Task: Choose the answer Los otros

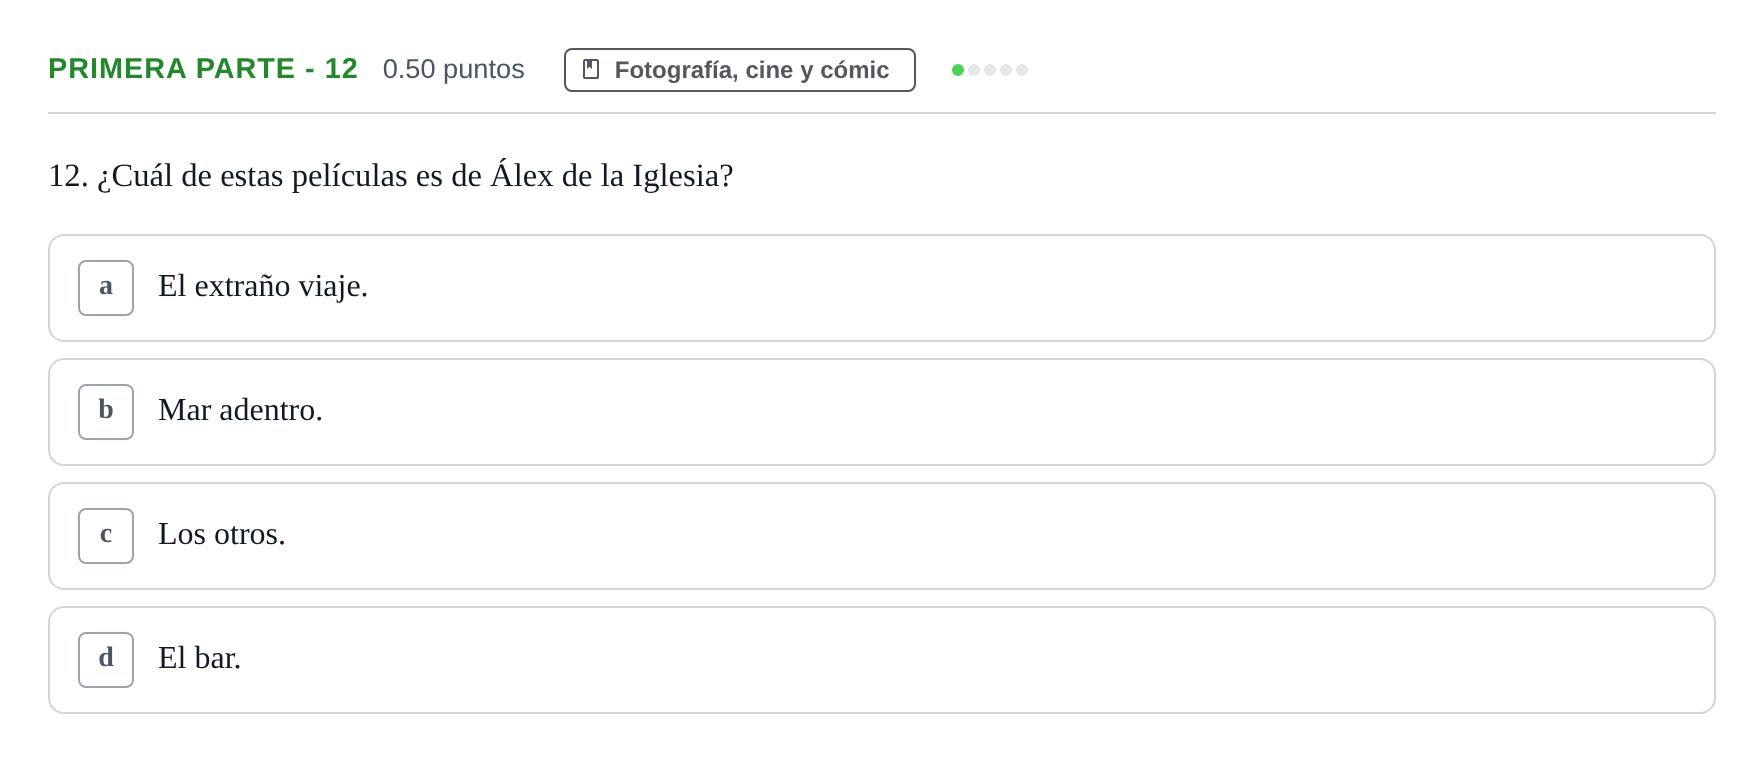Action: coord(882,536)
